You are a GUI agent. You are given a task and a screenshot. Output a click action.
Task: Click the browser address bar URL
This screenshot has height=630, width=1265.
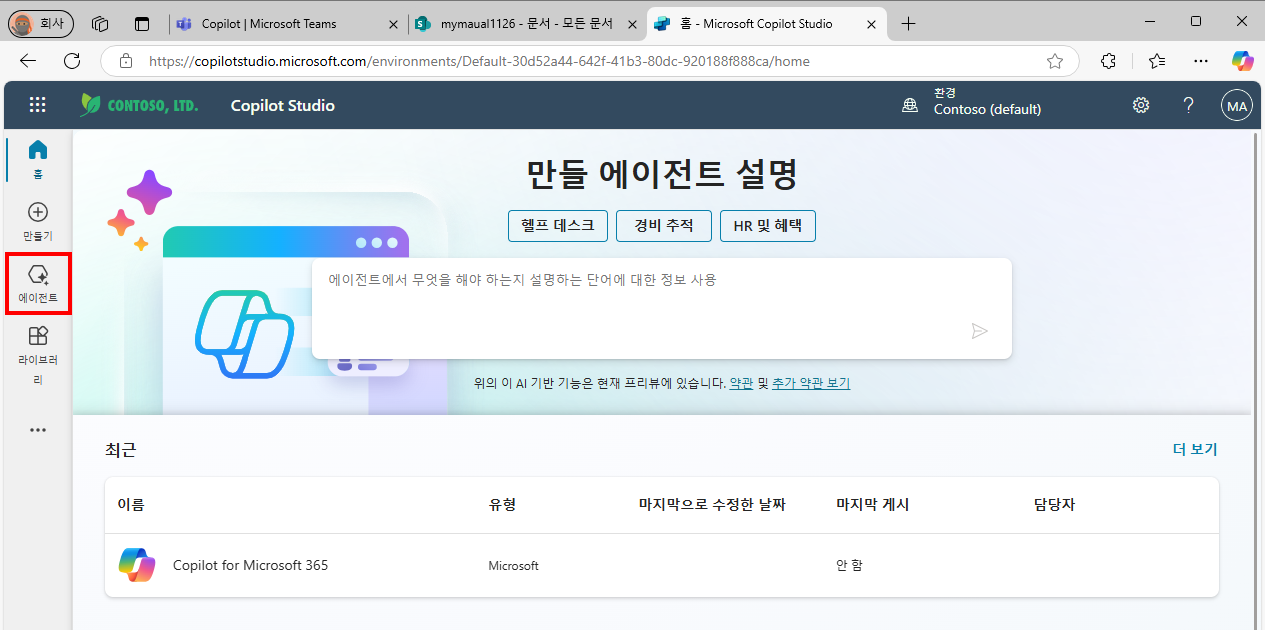(x=479, y=61)
